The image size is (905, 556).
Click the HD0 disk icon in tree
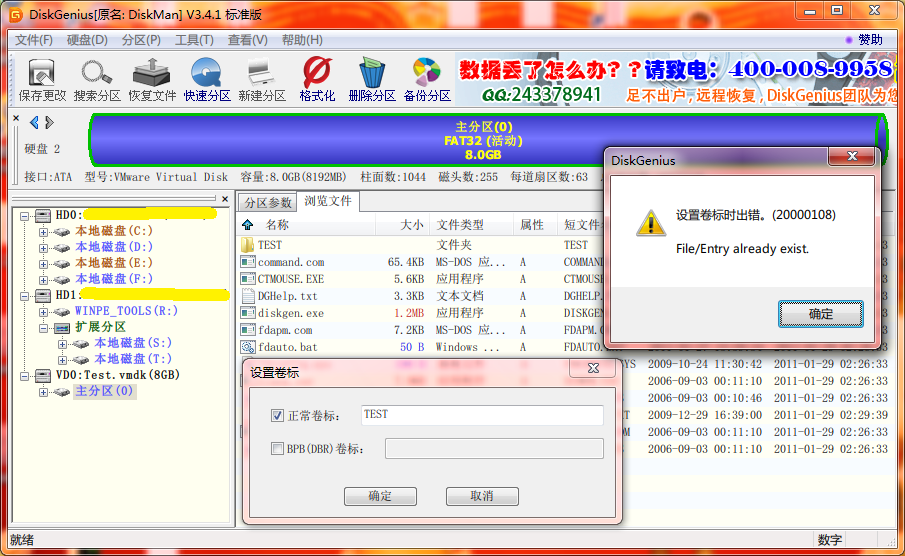43,215
